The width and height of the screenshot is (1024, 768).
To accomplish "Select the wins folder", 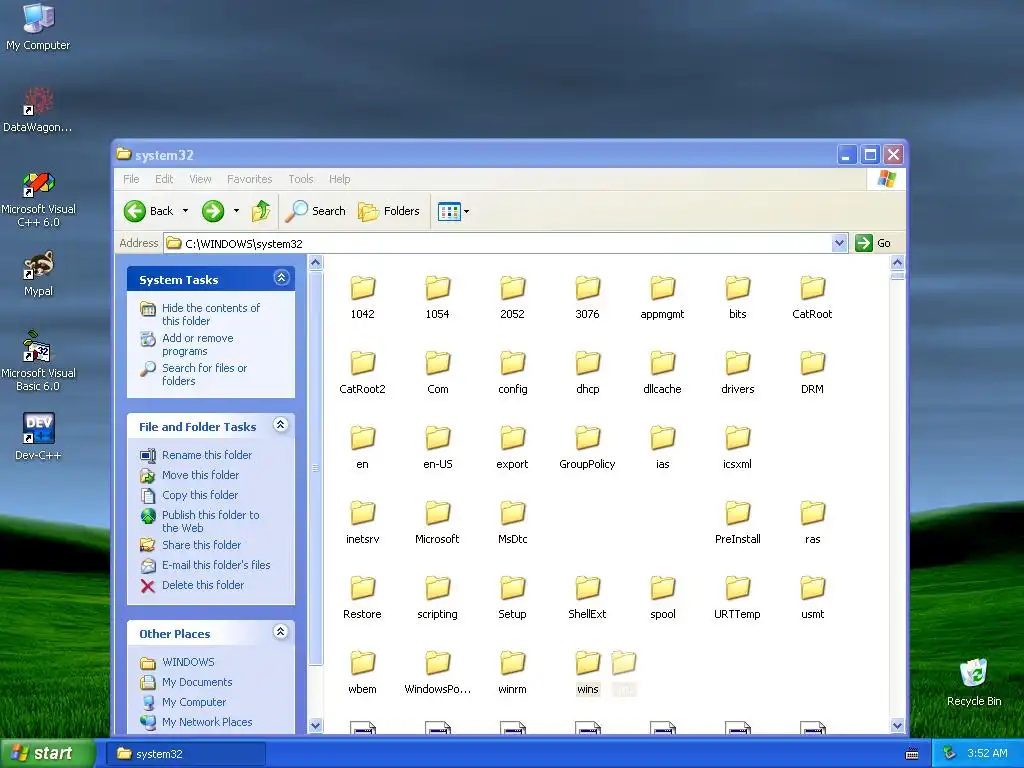I will point(588,673).
